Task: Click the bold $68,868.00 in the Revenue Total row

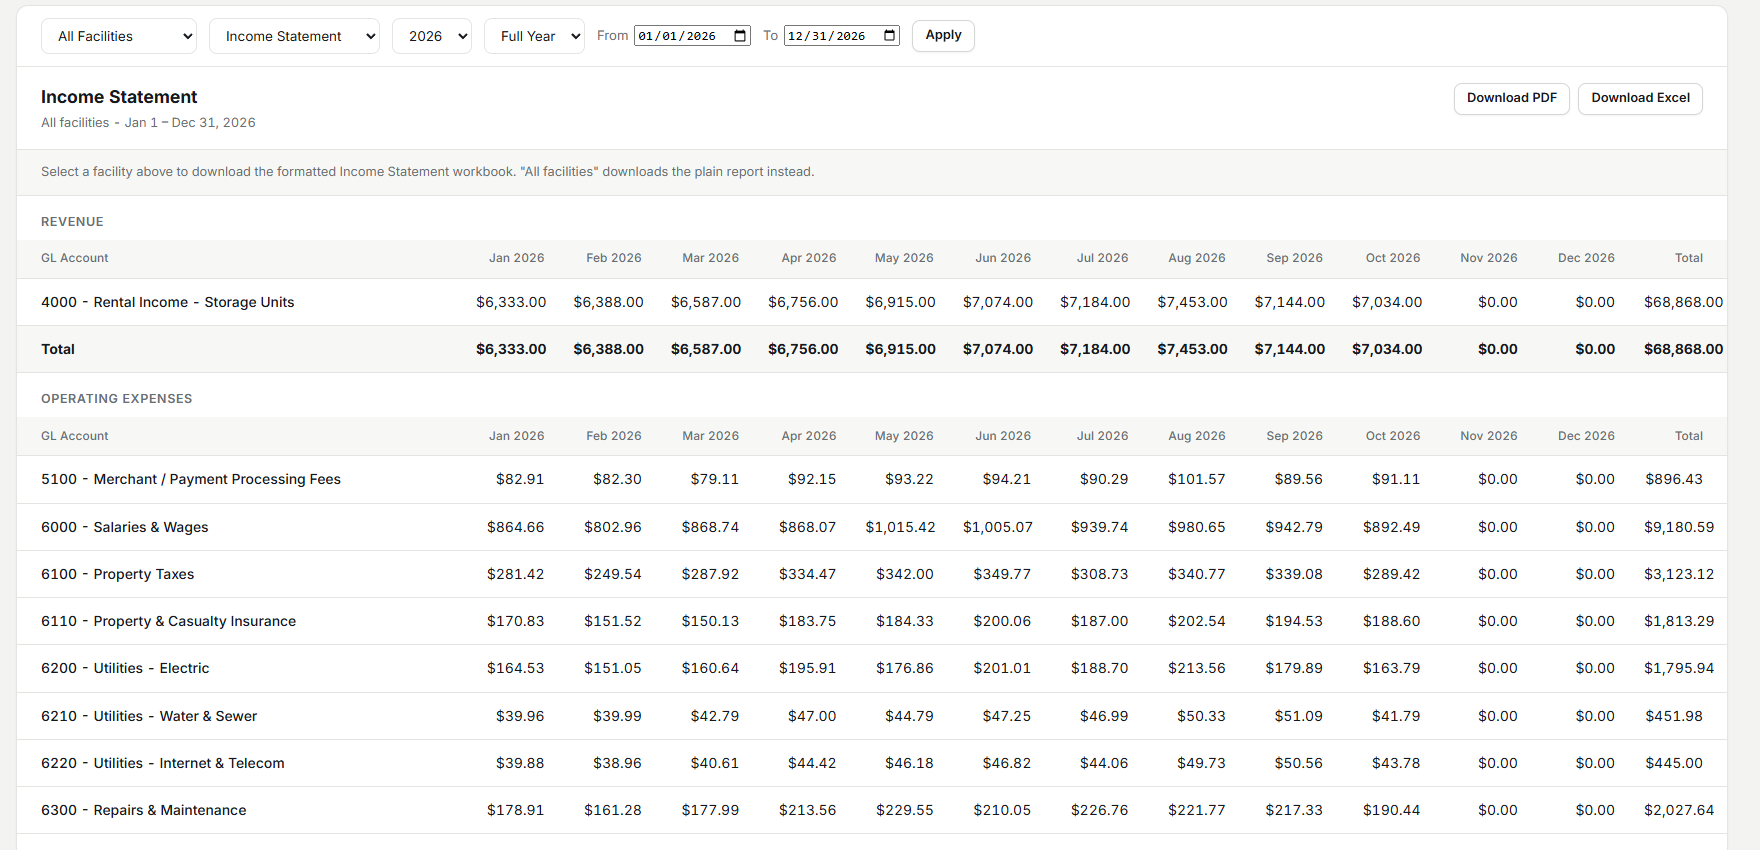Action: (1684, 349)
